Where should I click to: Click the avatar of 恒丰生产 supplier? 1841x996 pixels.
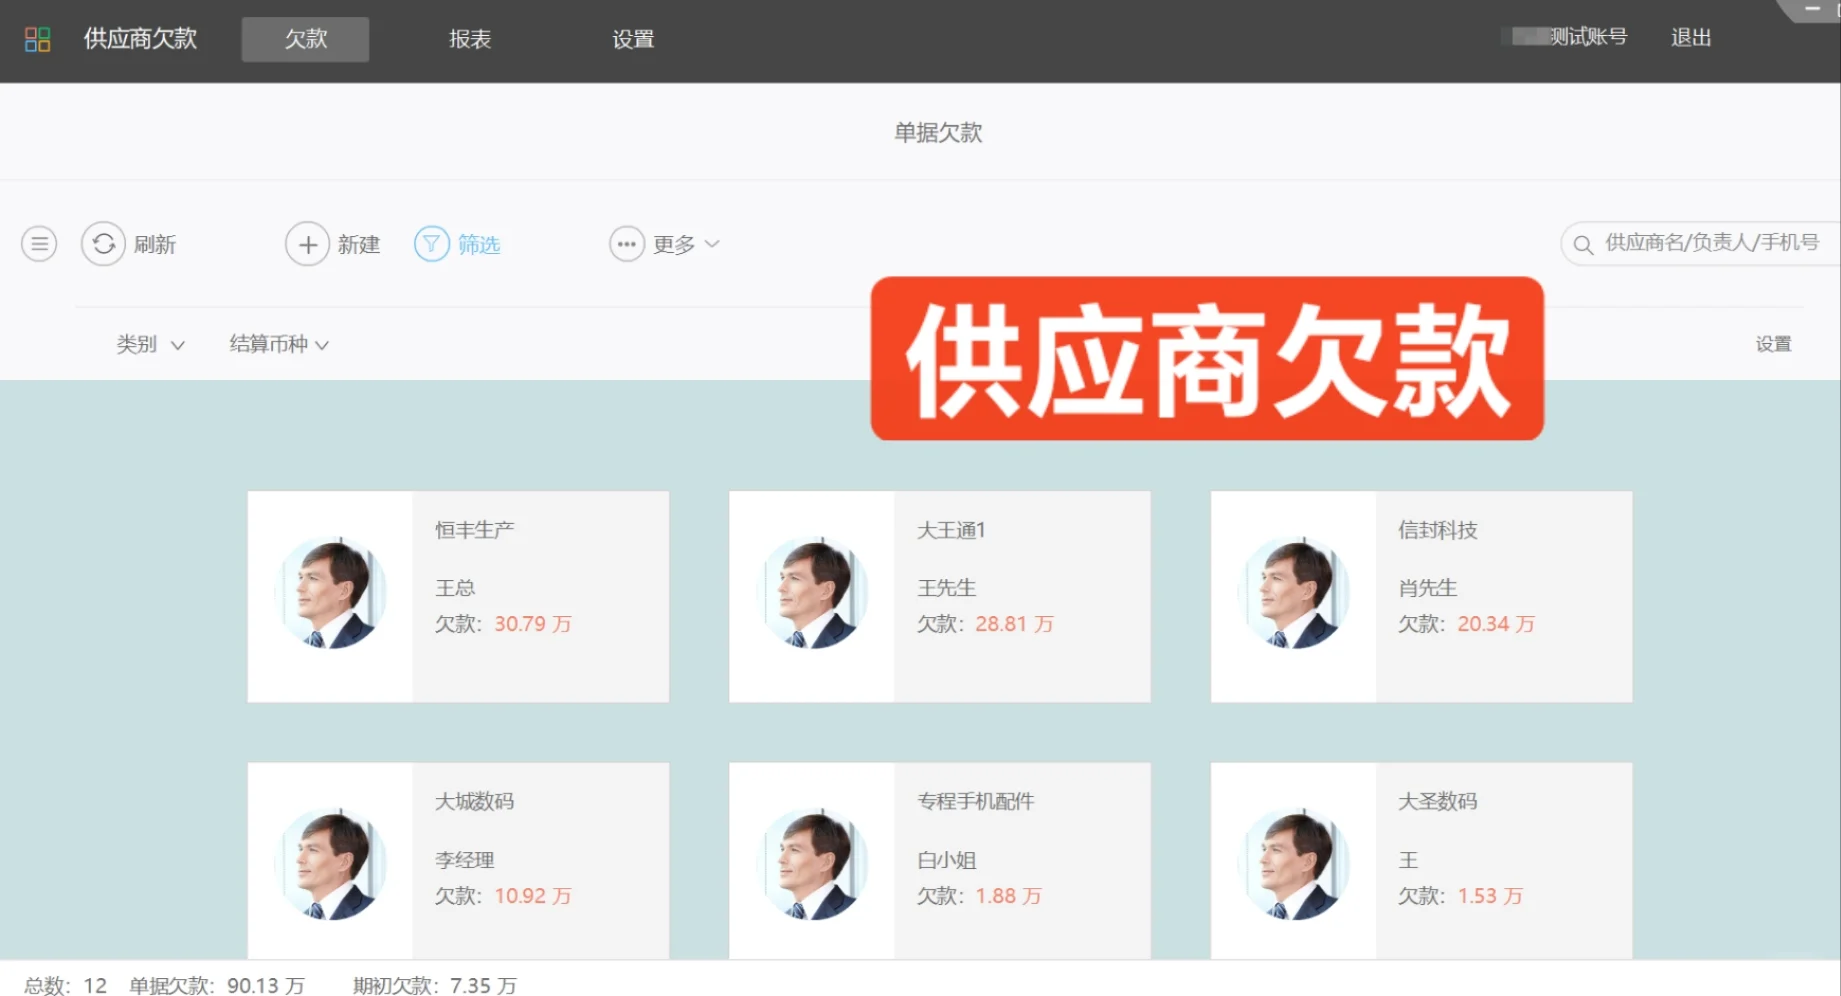(x=330, y=595)
